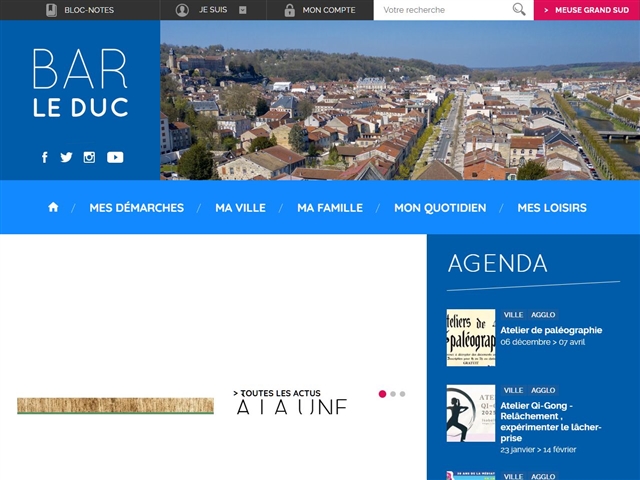Go to Meuse Grand Sud site
The image size is (640, 480).
tap(587, 10)
